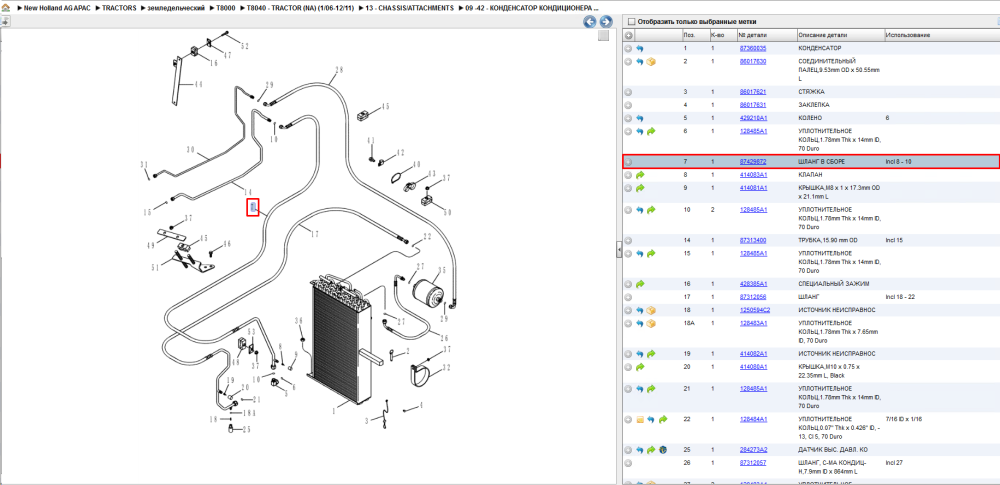Open part number link 87312657
The height and width of the screenshot is (485, 1000).
[x=753, y=463]
